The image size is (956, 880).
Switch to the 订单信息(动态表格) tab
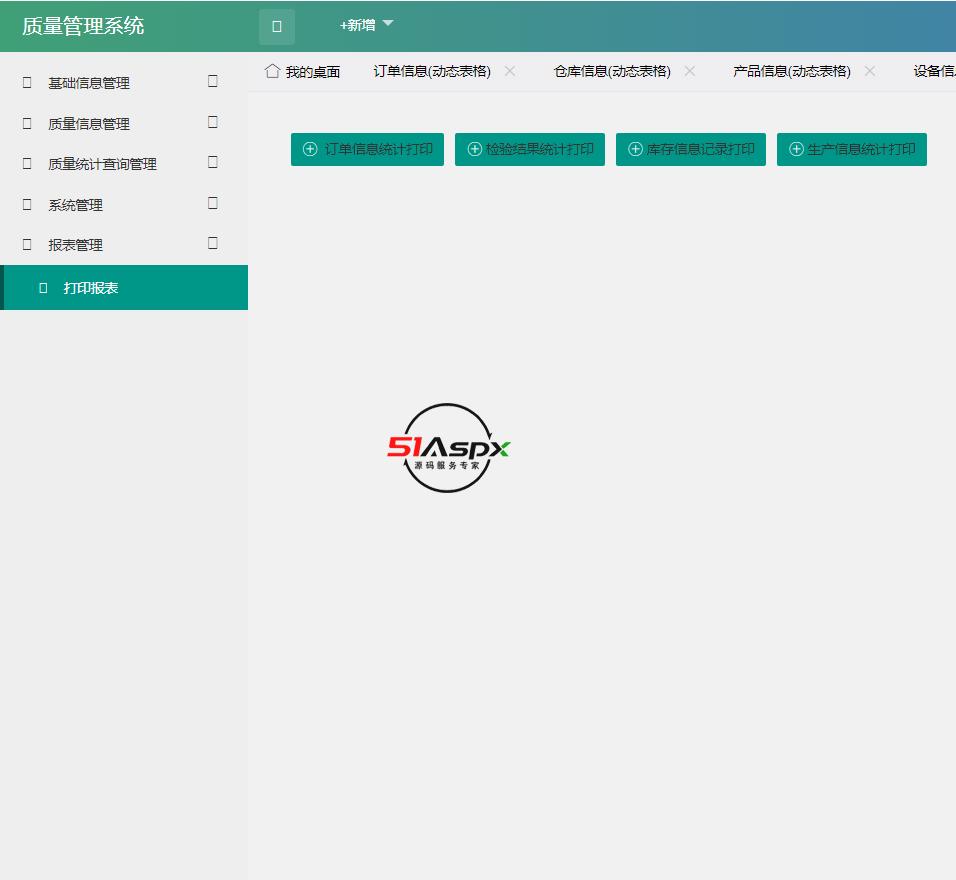pyautogui.click(x=432, y=71)
